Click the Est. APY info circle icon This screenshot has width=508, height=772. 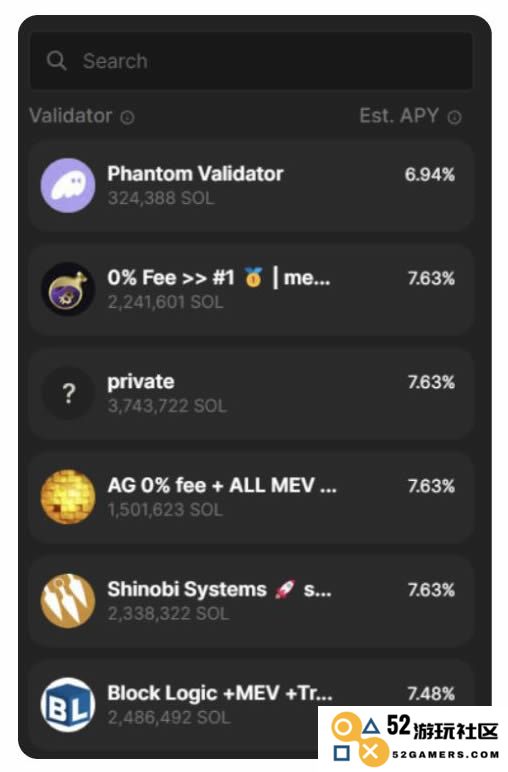454,117
